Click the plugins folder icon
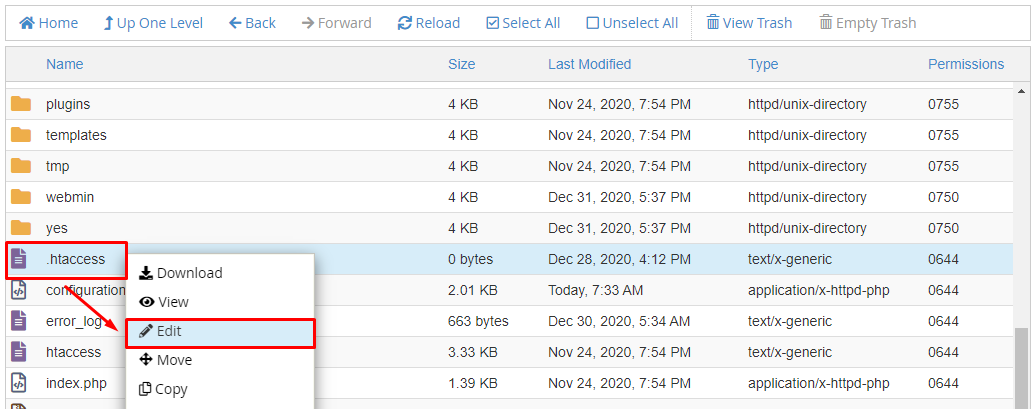Screen dimensions: 1035x409 tap(21, 104)
